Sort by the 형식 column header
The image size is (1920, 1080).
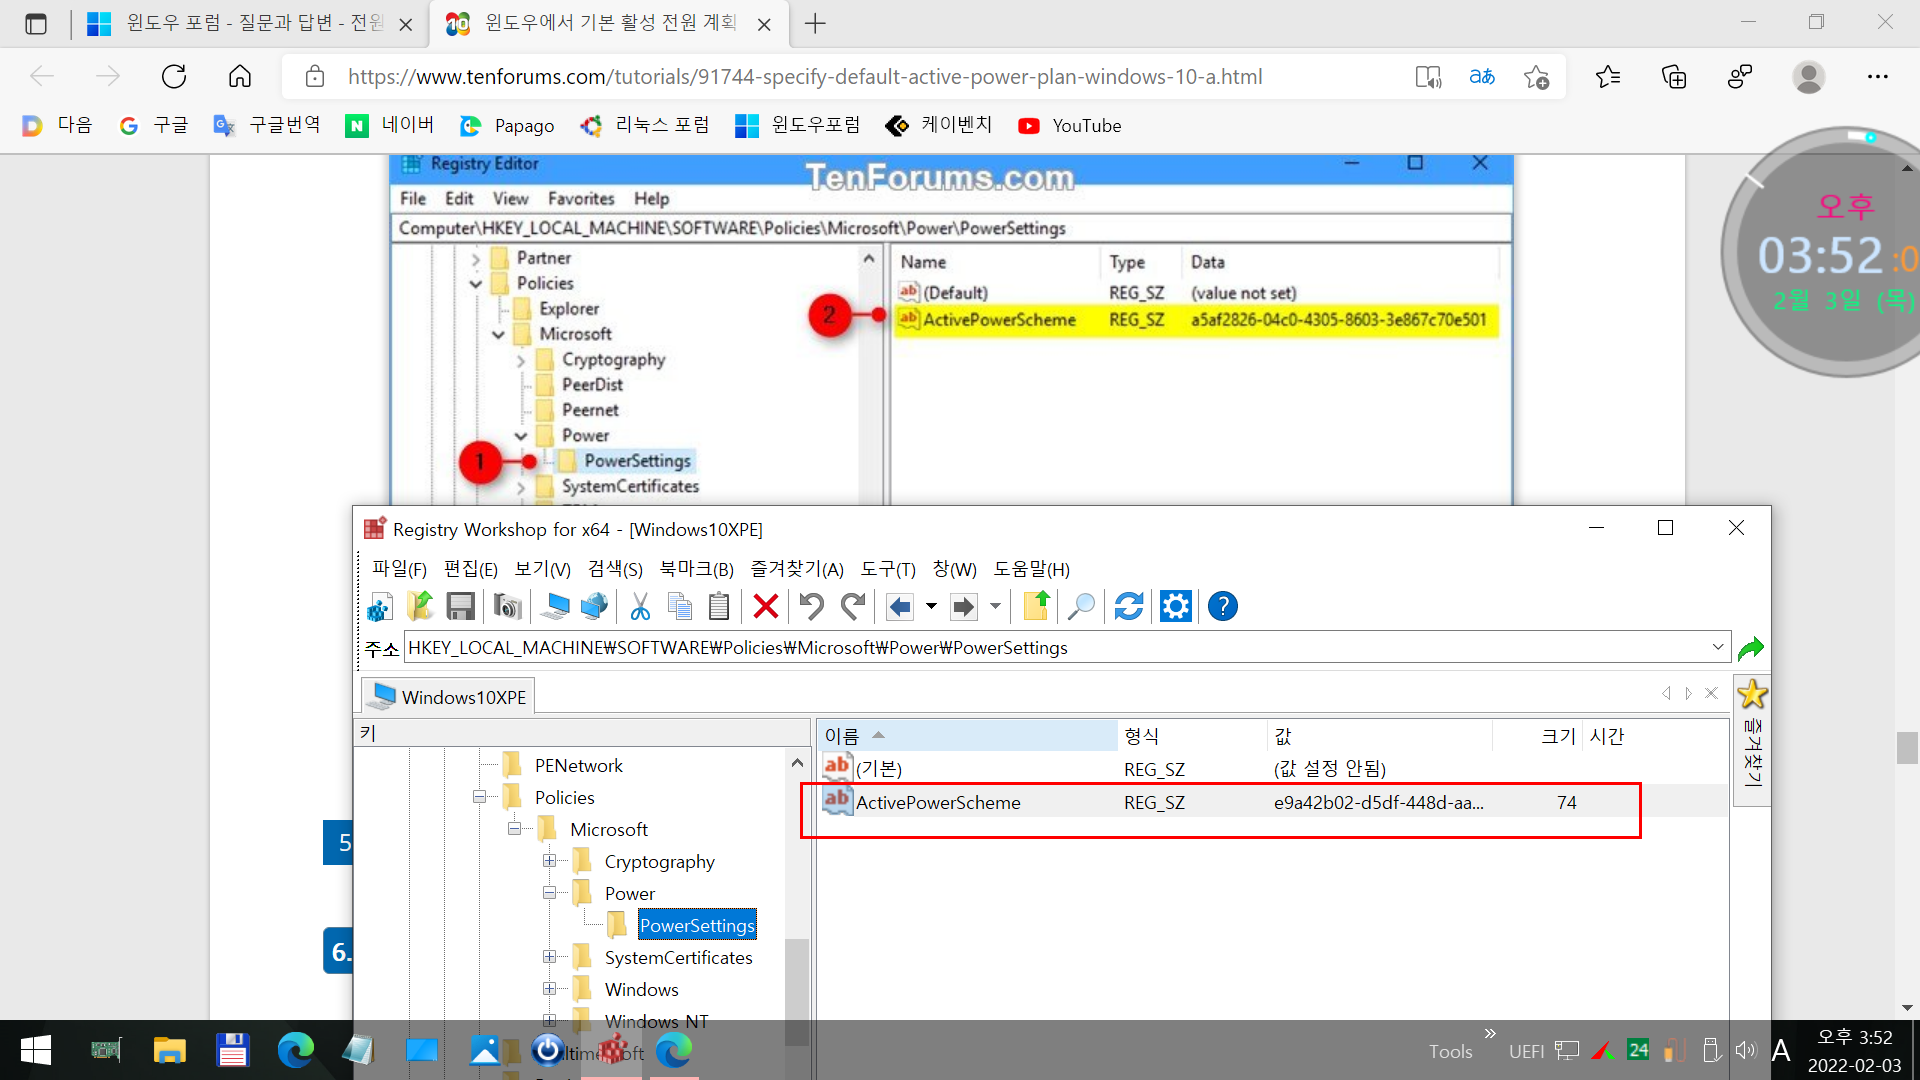(1192, 736)
